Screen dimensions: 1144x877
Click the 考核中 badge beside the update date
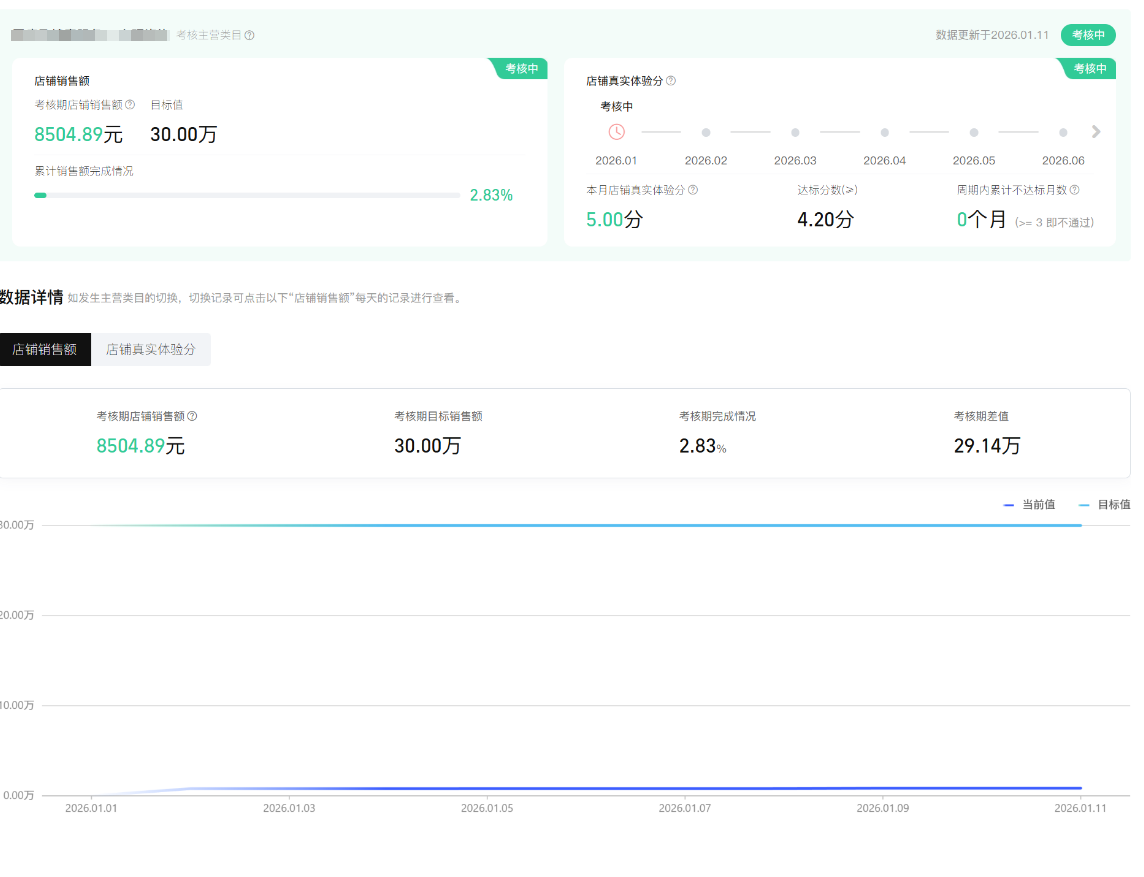click(1088, 35)
